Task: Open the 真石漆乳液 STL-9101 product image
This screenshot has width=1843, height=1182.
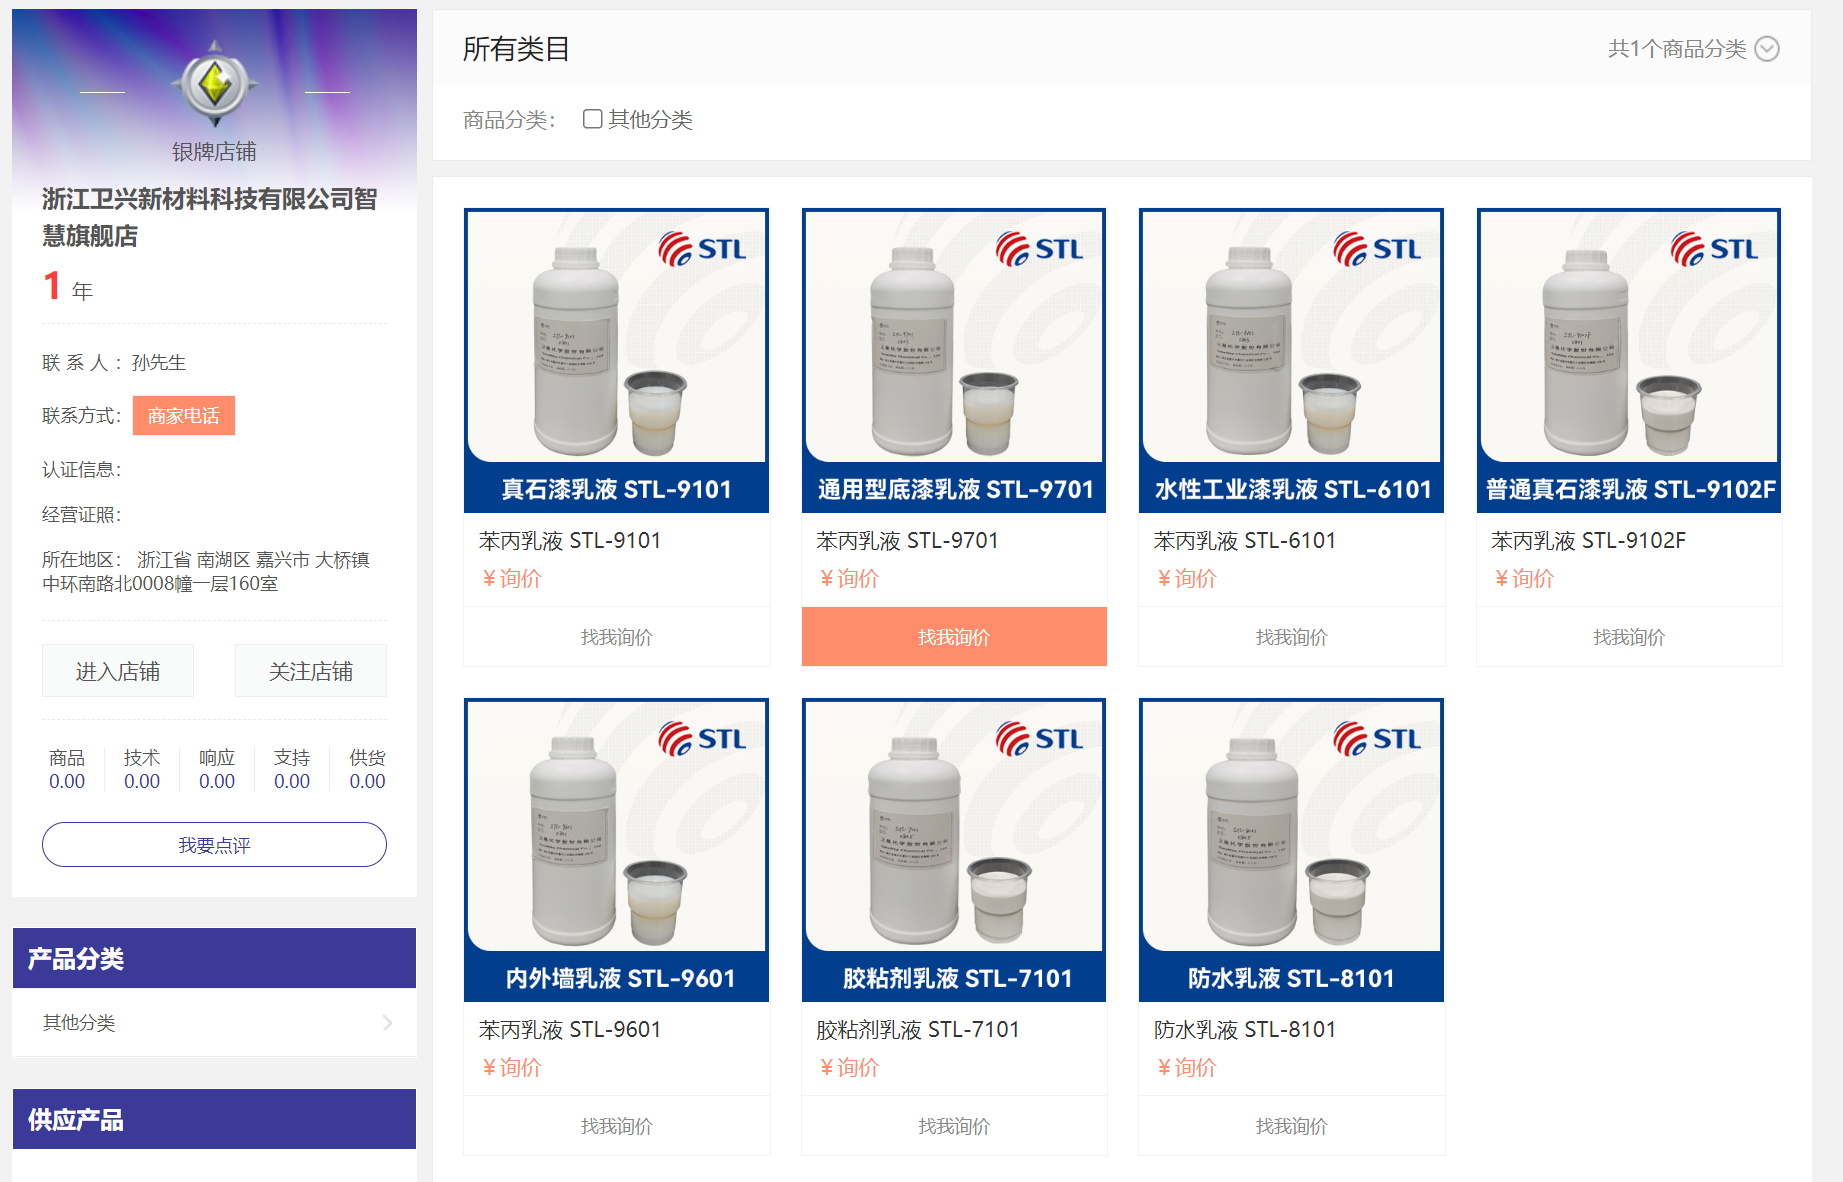Action: click(x=617, y=360)
